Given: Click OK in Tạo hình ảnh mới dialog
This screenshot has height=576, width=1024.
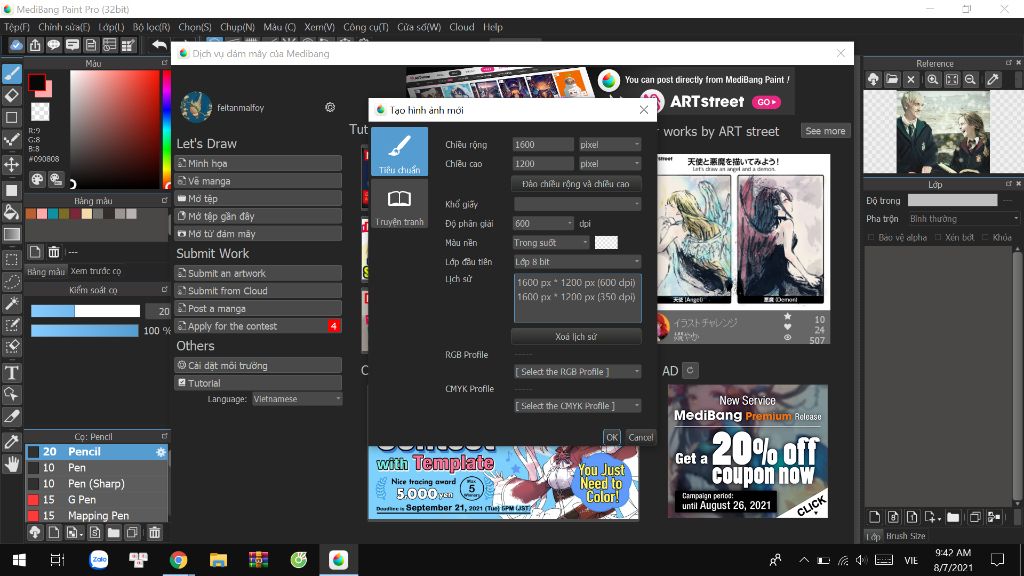Looking at the screenshot, I should (x=611, y=437).
